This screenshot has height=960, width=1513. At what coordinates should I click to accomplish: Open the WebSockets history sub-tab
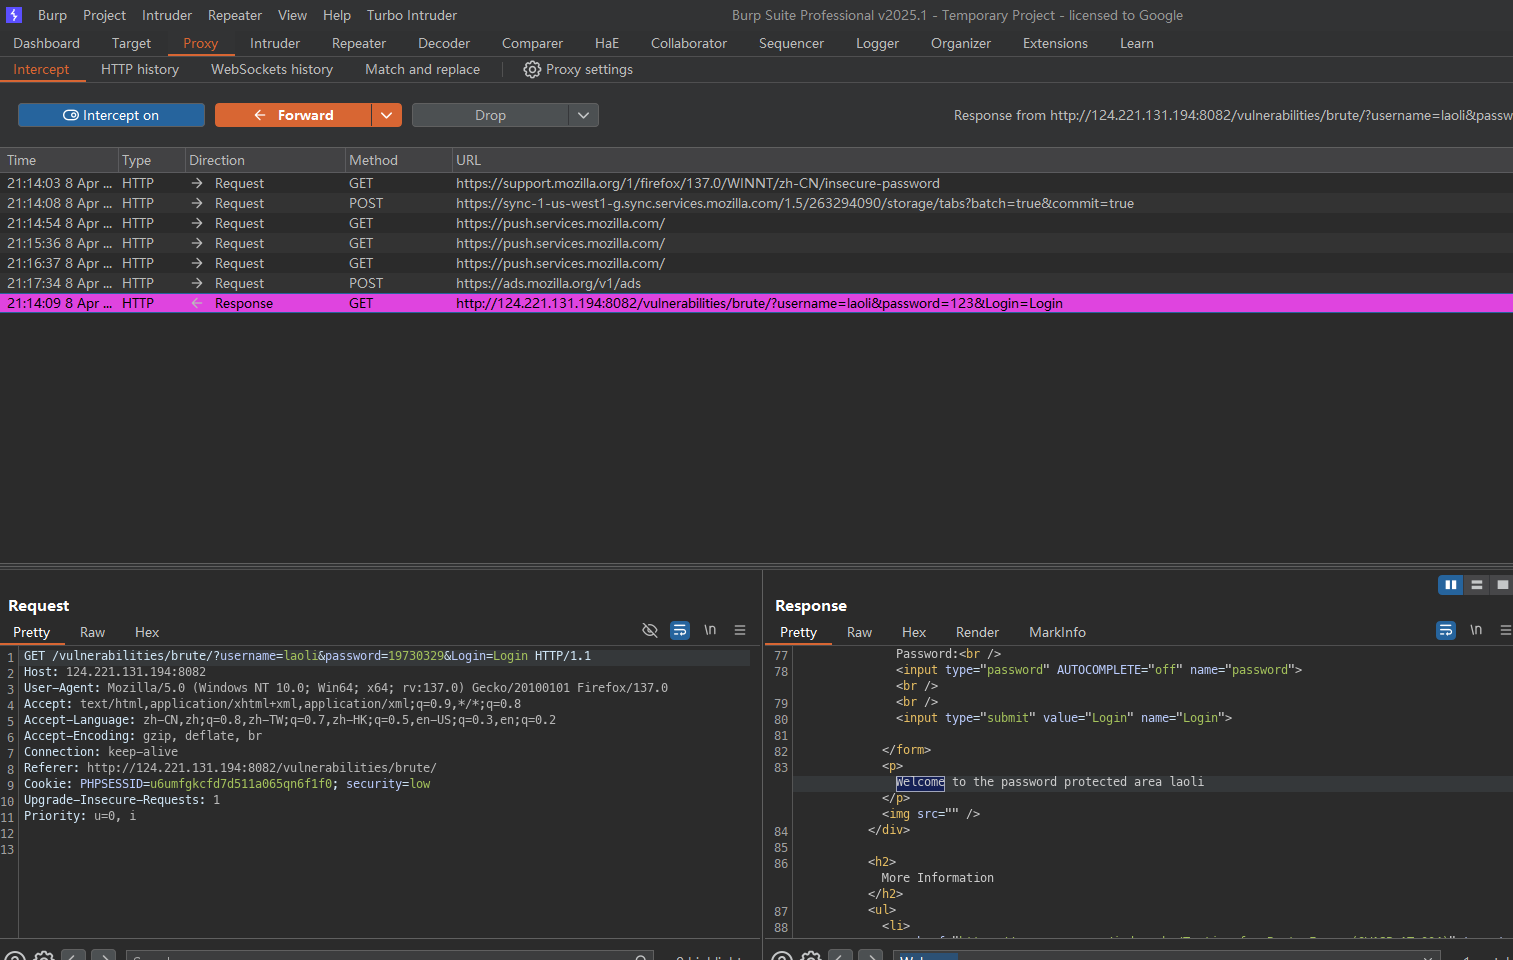pyautogui.click(x=272, y=69)
